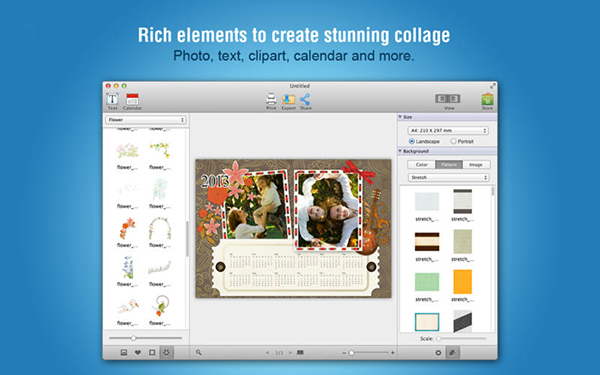The image size is (600, 375).
Task: Click the Print printer icon
Action: (271, 99)
